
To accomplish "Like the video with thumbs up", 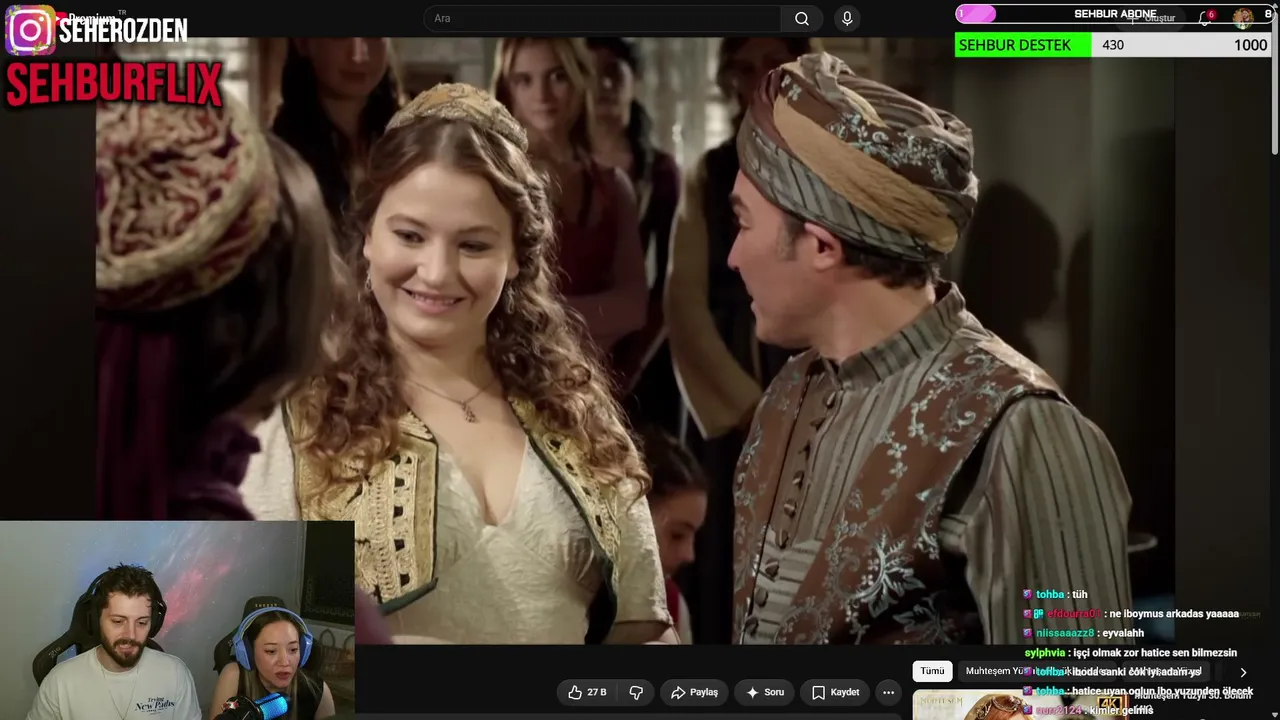I will [x=587, y=692].
